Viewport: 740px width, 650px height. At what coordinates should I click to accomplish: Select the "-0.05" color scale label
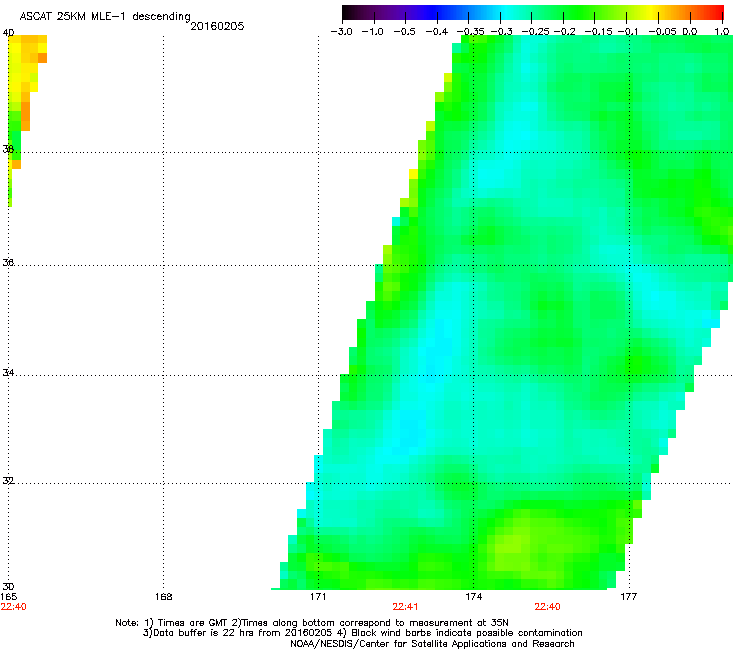coord(662,32)
